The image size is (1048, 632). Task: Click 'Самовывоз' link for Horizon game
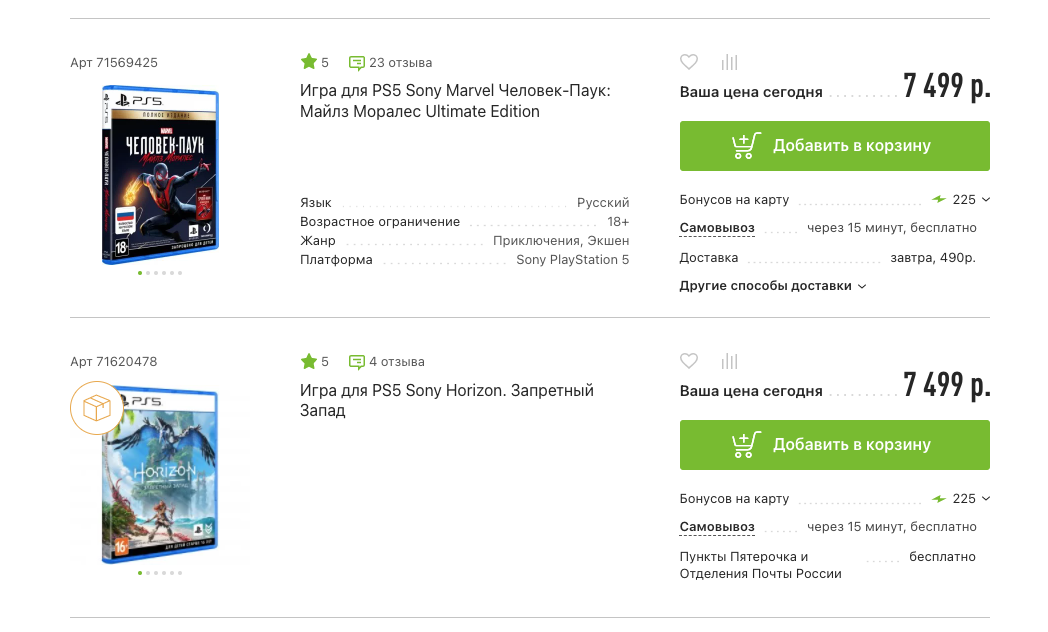point(716,527)
